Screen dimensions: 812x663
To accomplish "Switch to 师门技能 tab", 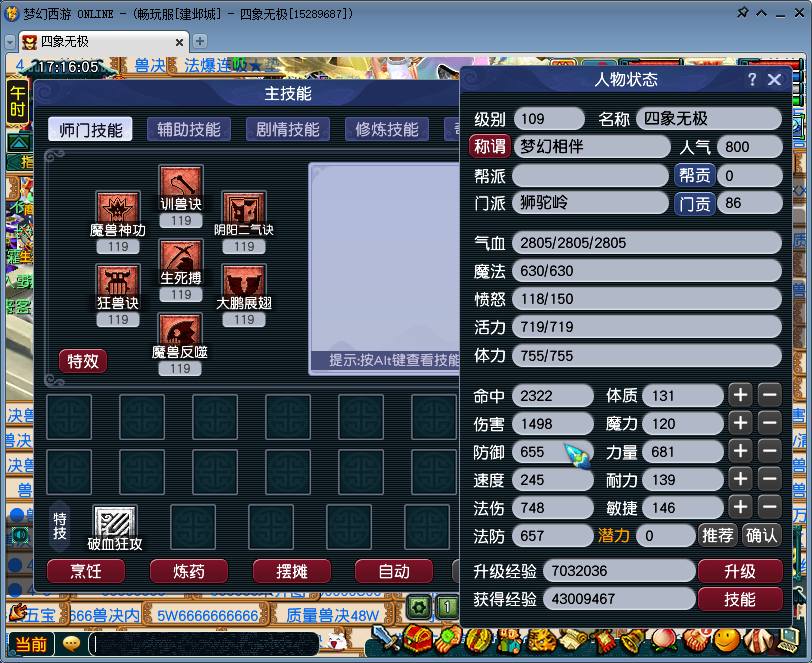I will pyautogui.click(x=90, y=129).
